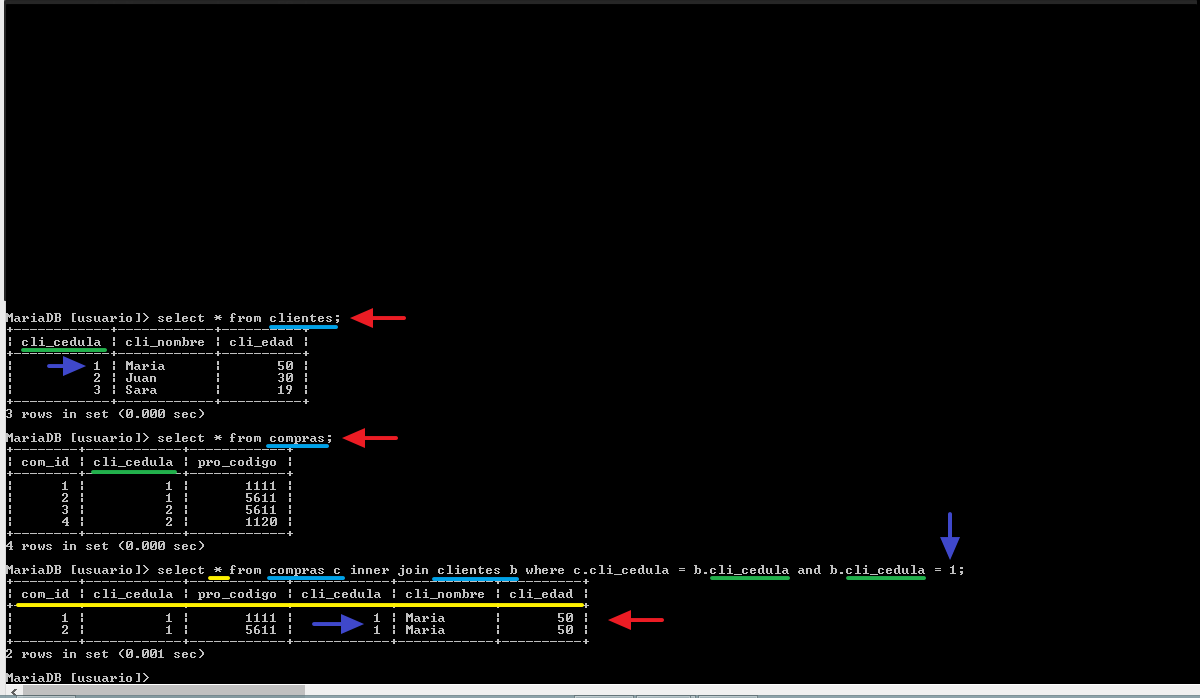Select the value 1120 in the compras table
Image resolution: width=1200 pixels, height=698 pixels.
(260, 522)
